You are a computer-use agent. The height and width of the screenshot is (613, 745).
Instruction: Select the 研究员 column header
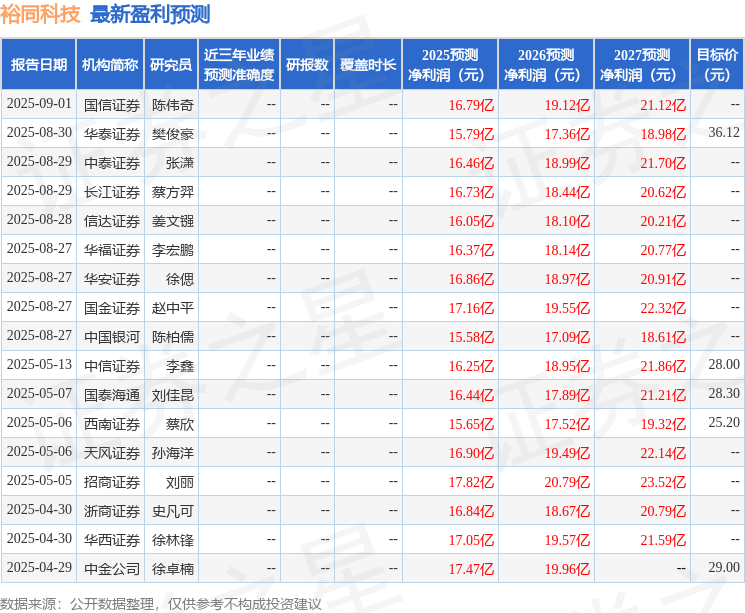tap(171, 65)
